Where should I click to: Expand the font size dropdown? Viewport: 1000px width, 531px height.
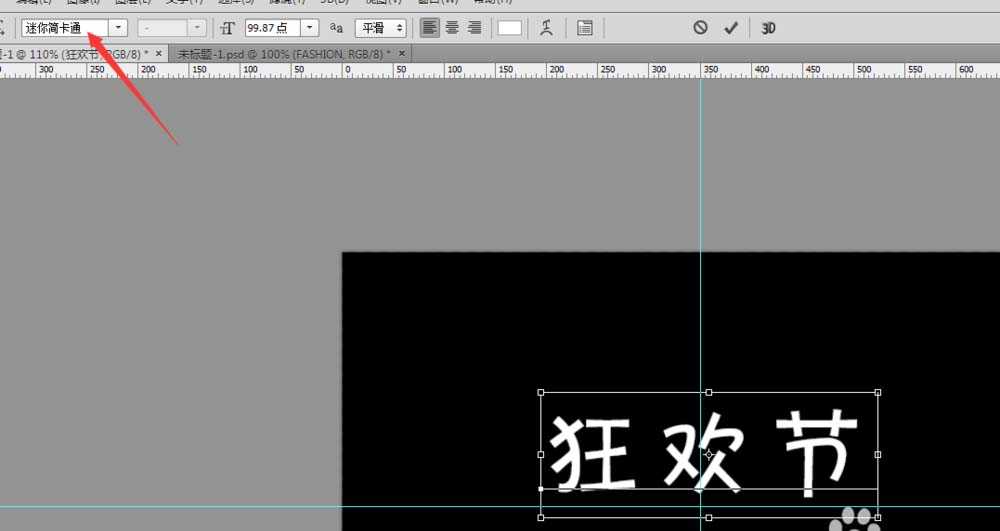pos(309,28)
